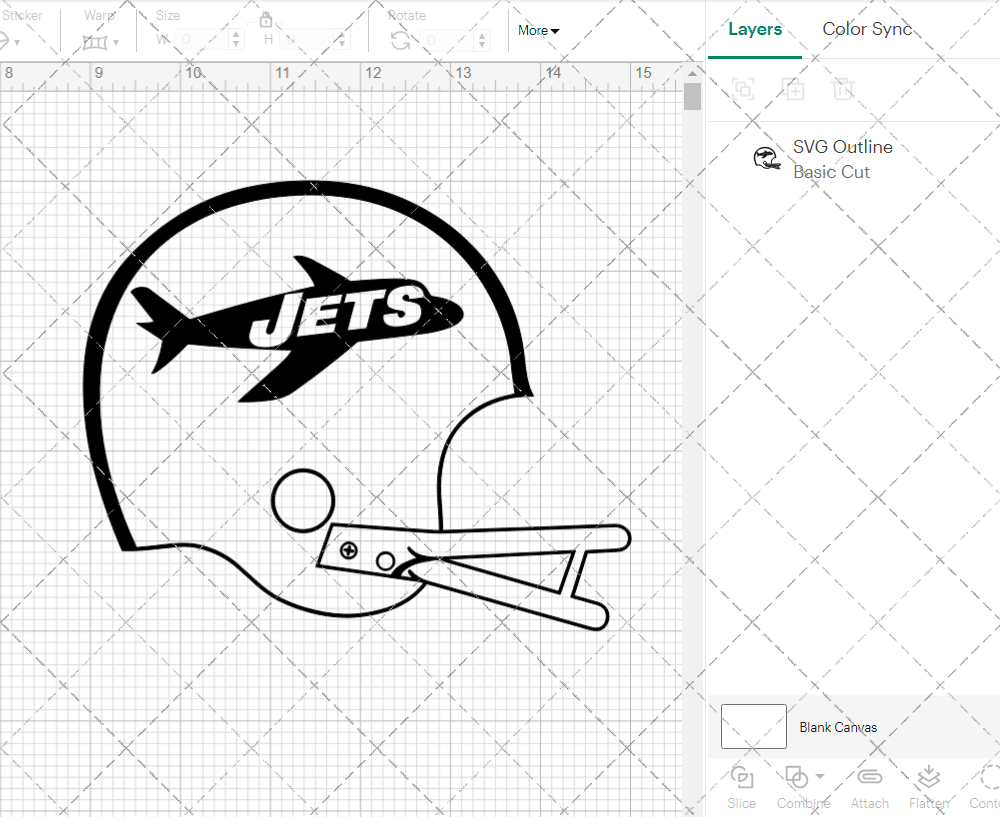This screenshot has height=817, width=1000.
Task: Click the delete trash icon in Layers panel
Action: (843, 90)
